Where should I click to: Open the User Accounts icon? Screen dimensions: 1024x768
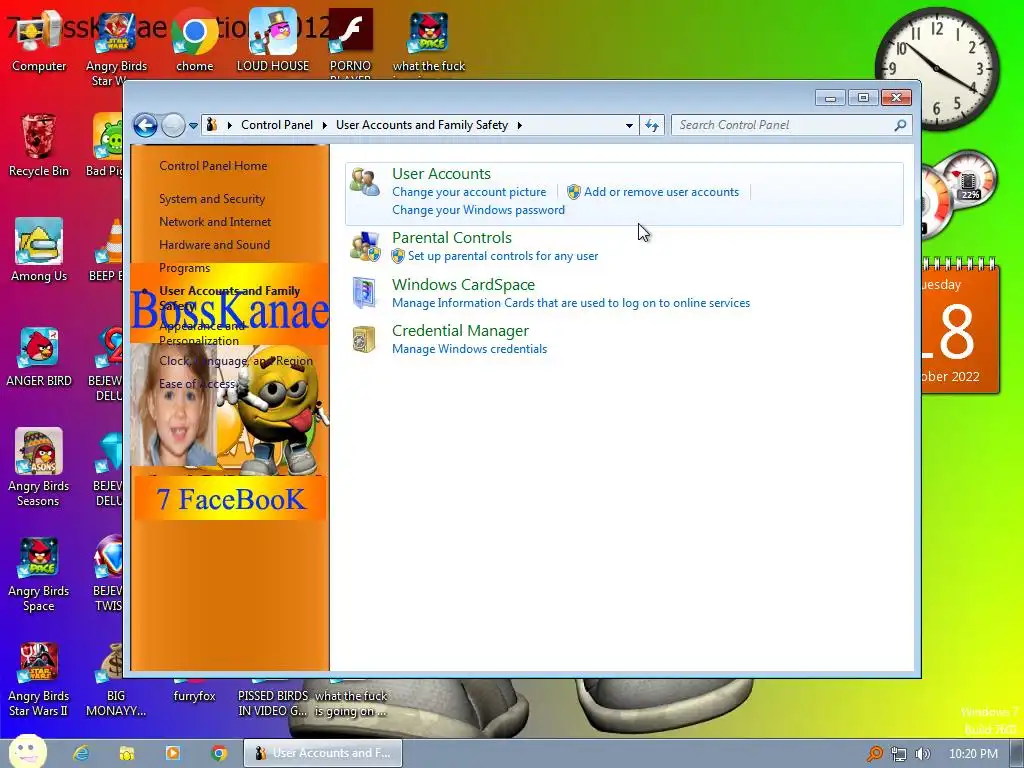pyautogui.click(x=364, y=182)
